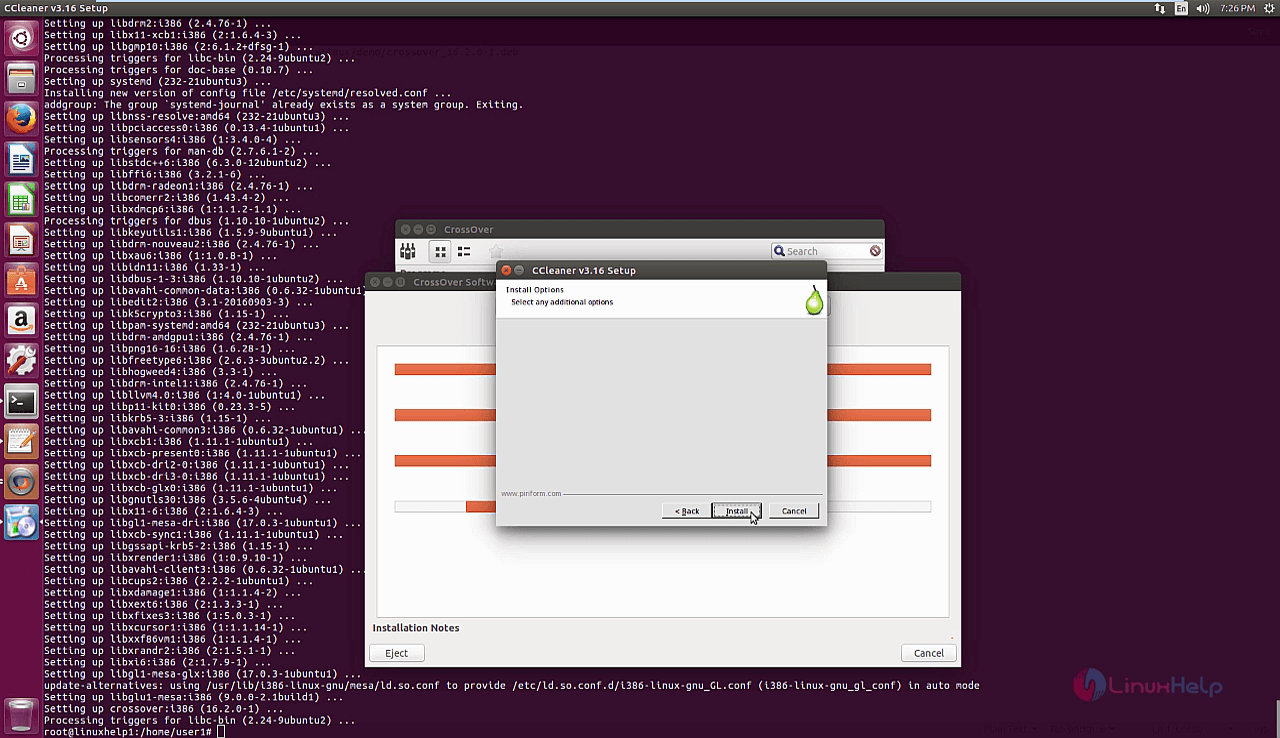
Task: Open Ubuntu Software from the launcher
Action: pyautogui.click(x=21, y=280)
